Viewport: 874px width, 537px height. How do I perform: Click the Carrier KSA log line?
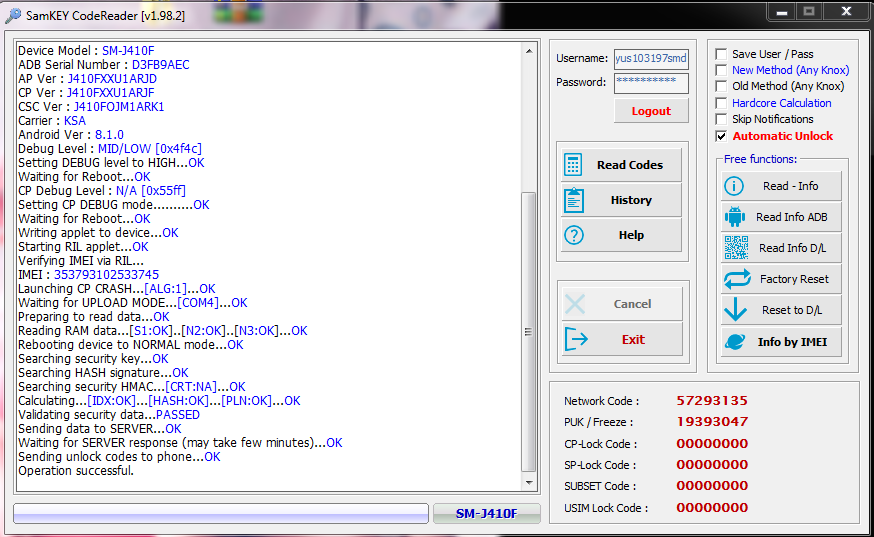tap(52, 121)
